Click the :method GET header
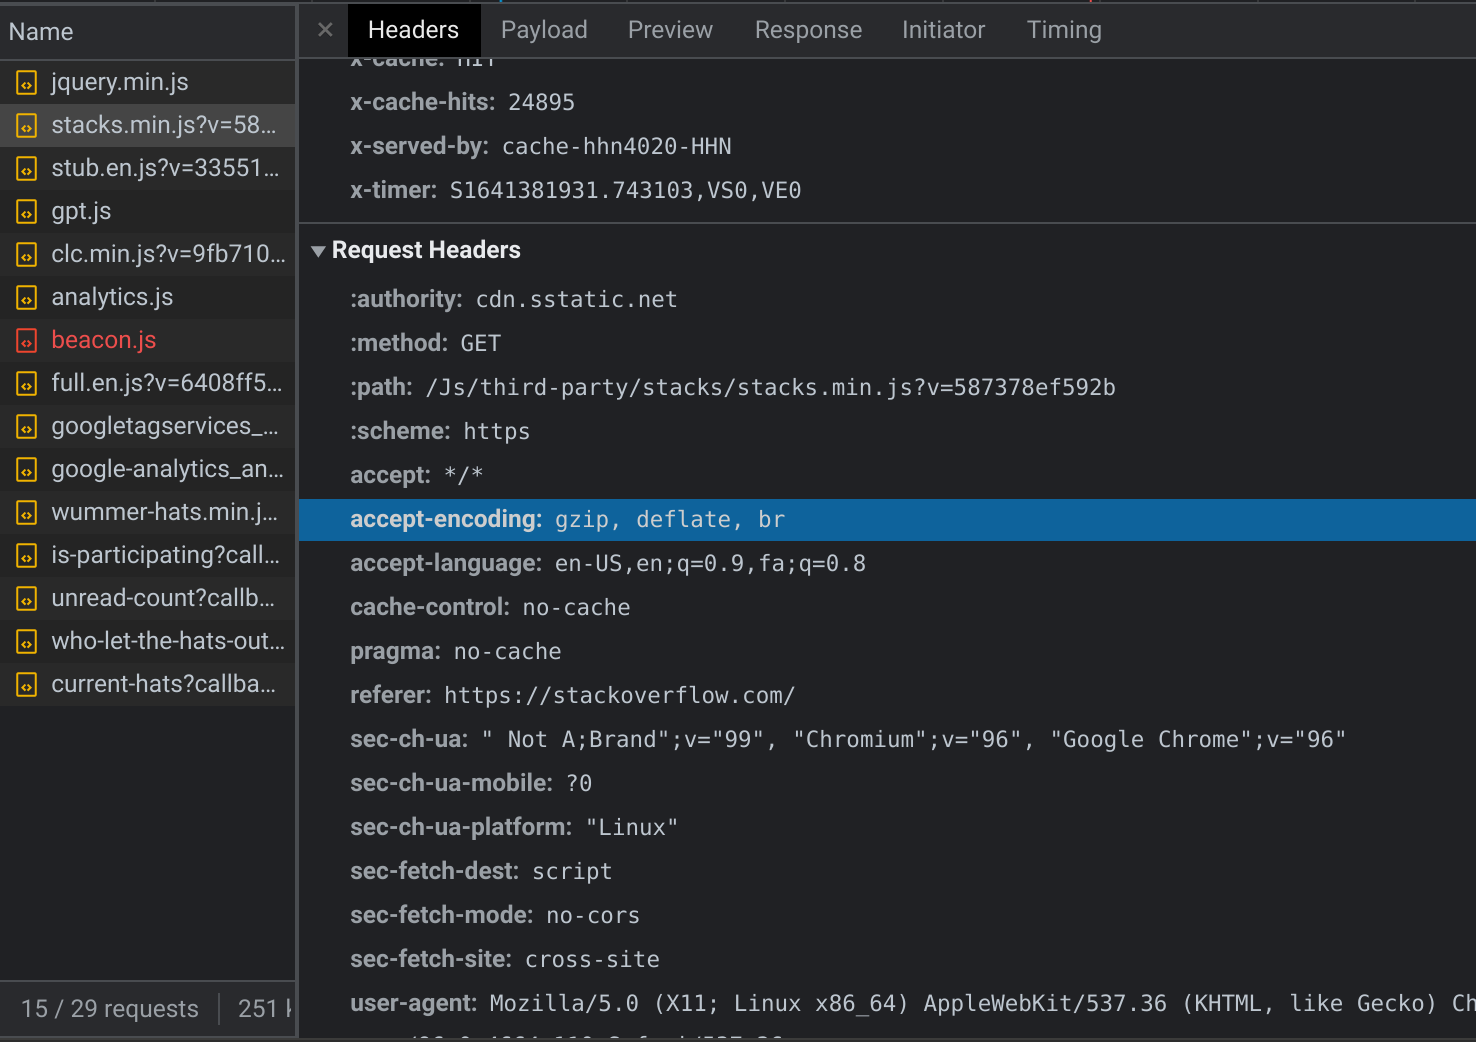Viewport: 1476px width, 1042px height. (x=426, y=343)
